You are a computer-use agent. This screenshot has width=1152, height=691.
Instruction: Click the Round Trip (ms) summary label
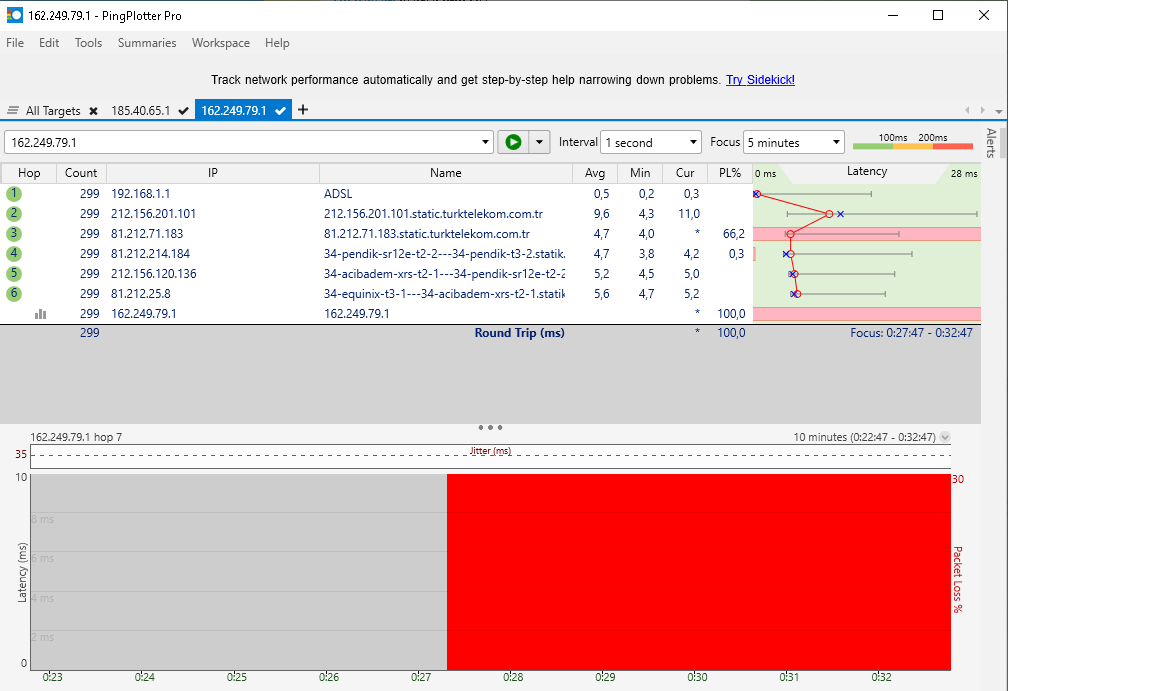[519, 333]
